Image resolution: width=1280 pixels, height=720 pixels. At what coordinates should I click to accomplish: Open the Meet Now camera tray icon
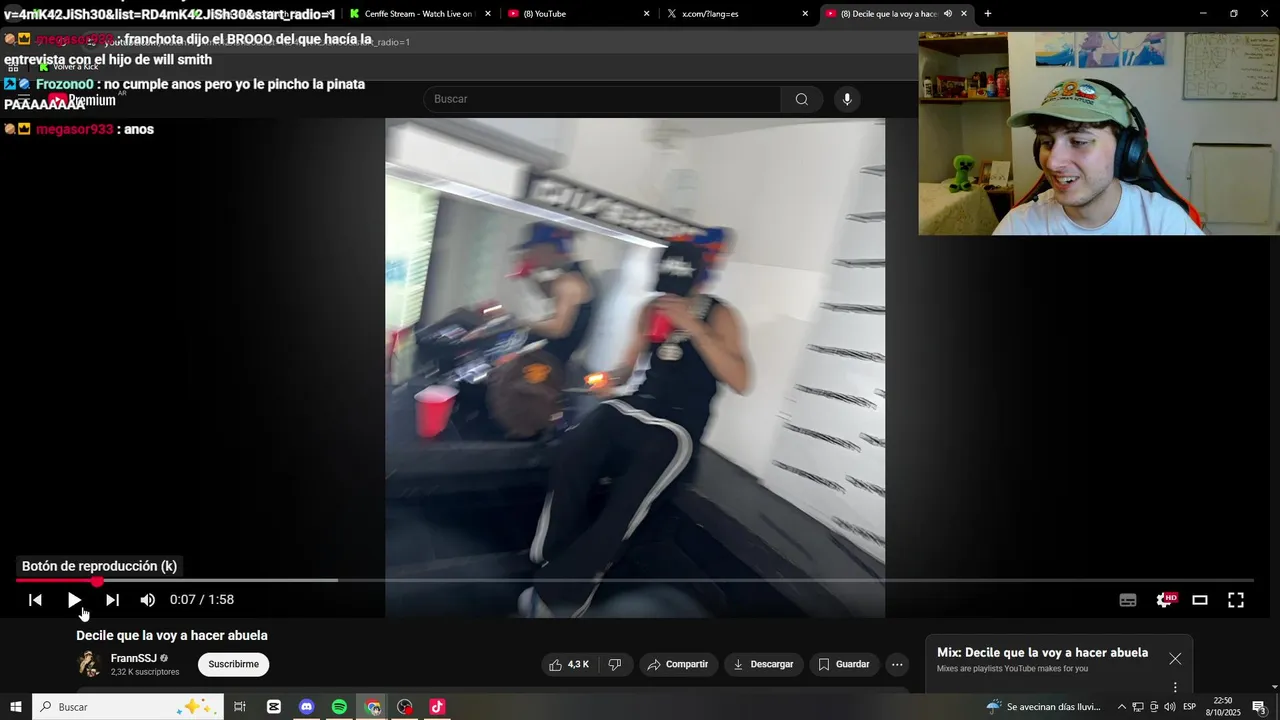click(x=1154, y=707)
